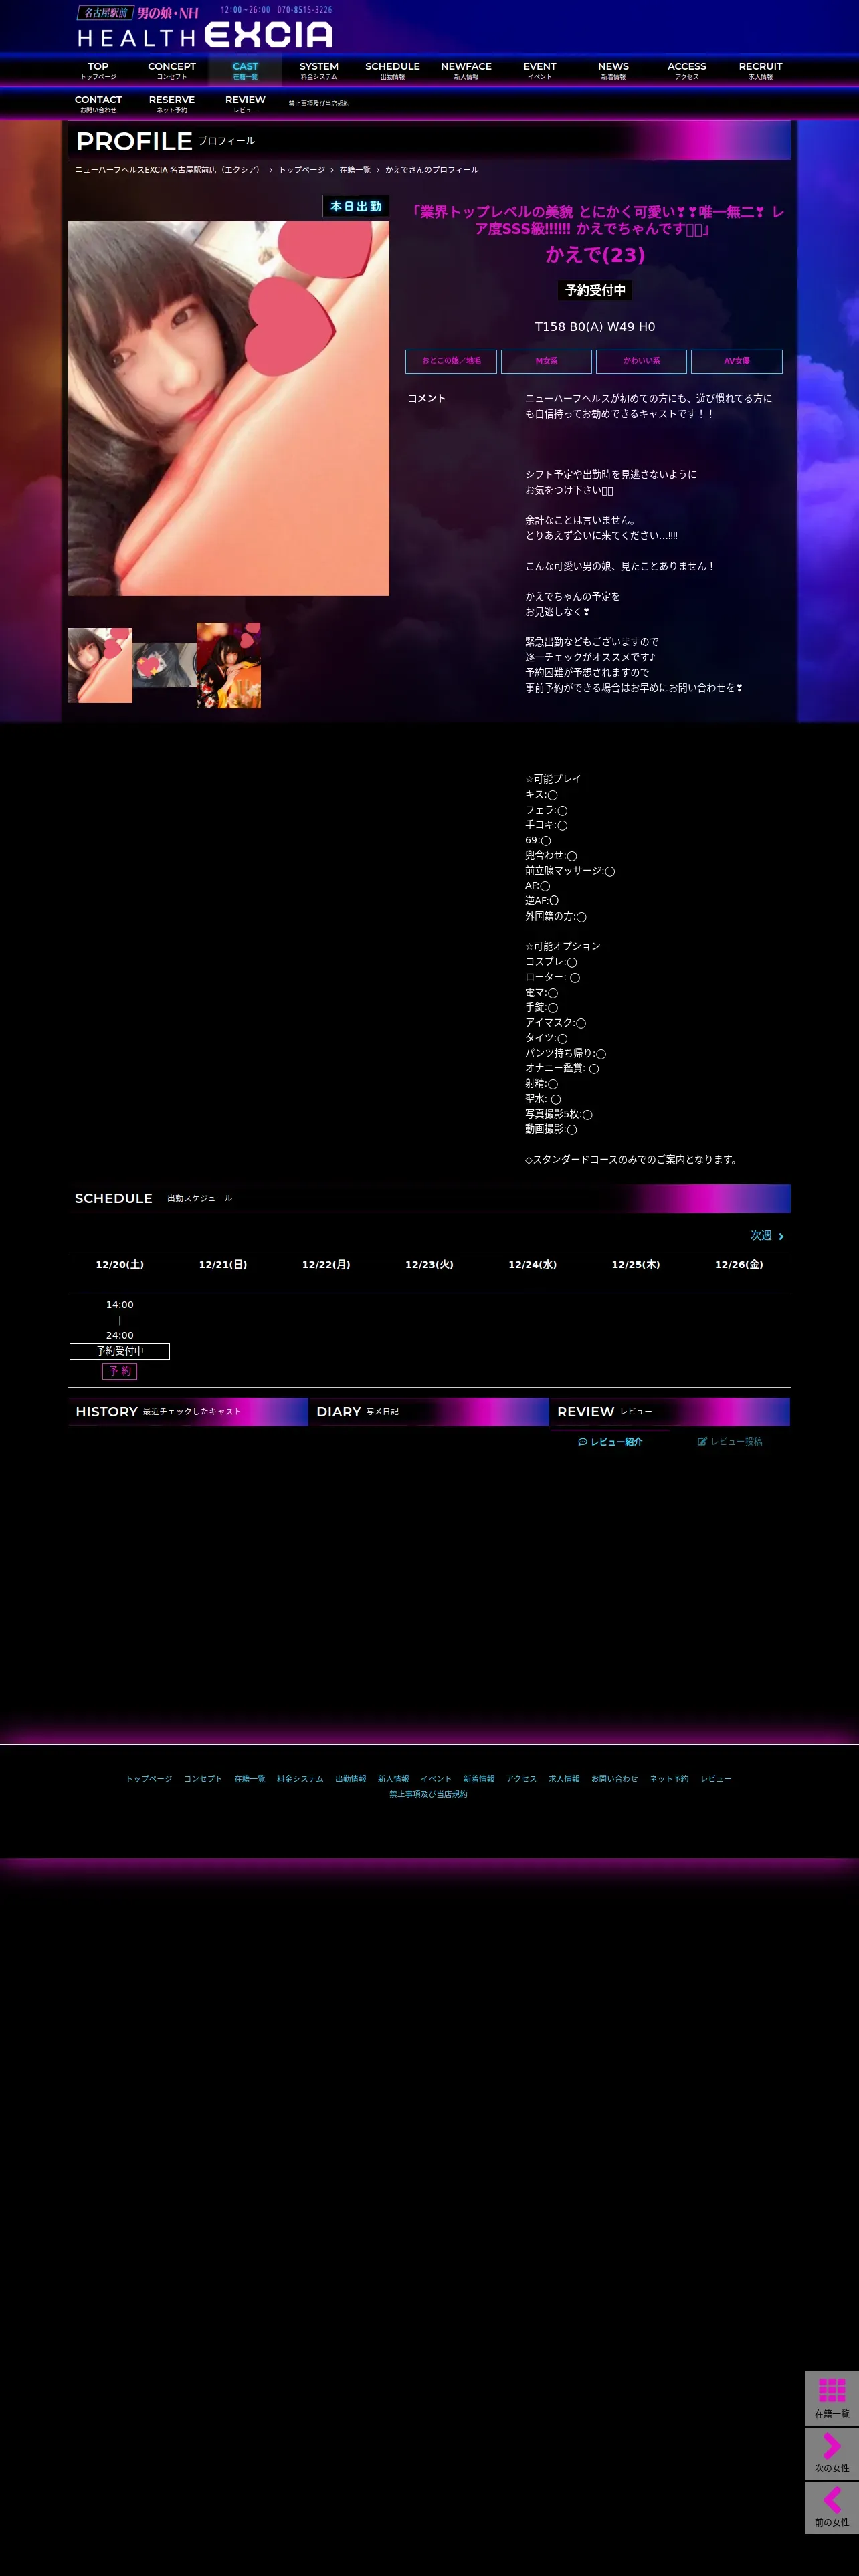Screen dimensions: 859x2576
Task: Go to the NEWS page
Action: (x=613, y=70)
